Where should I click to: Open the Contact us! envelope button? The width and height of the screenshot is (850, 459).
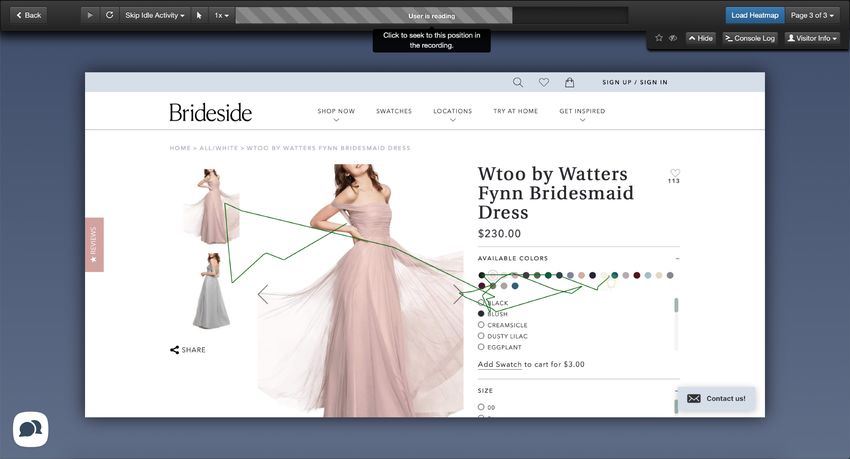(716, 398)
